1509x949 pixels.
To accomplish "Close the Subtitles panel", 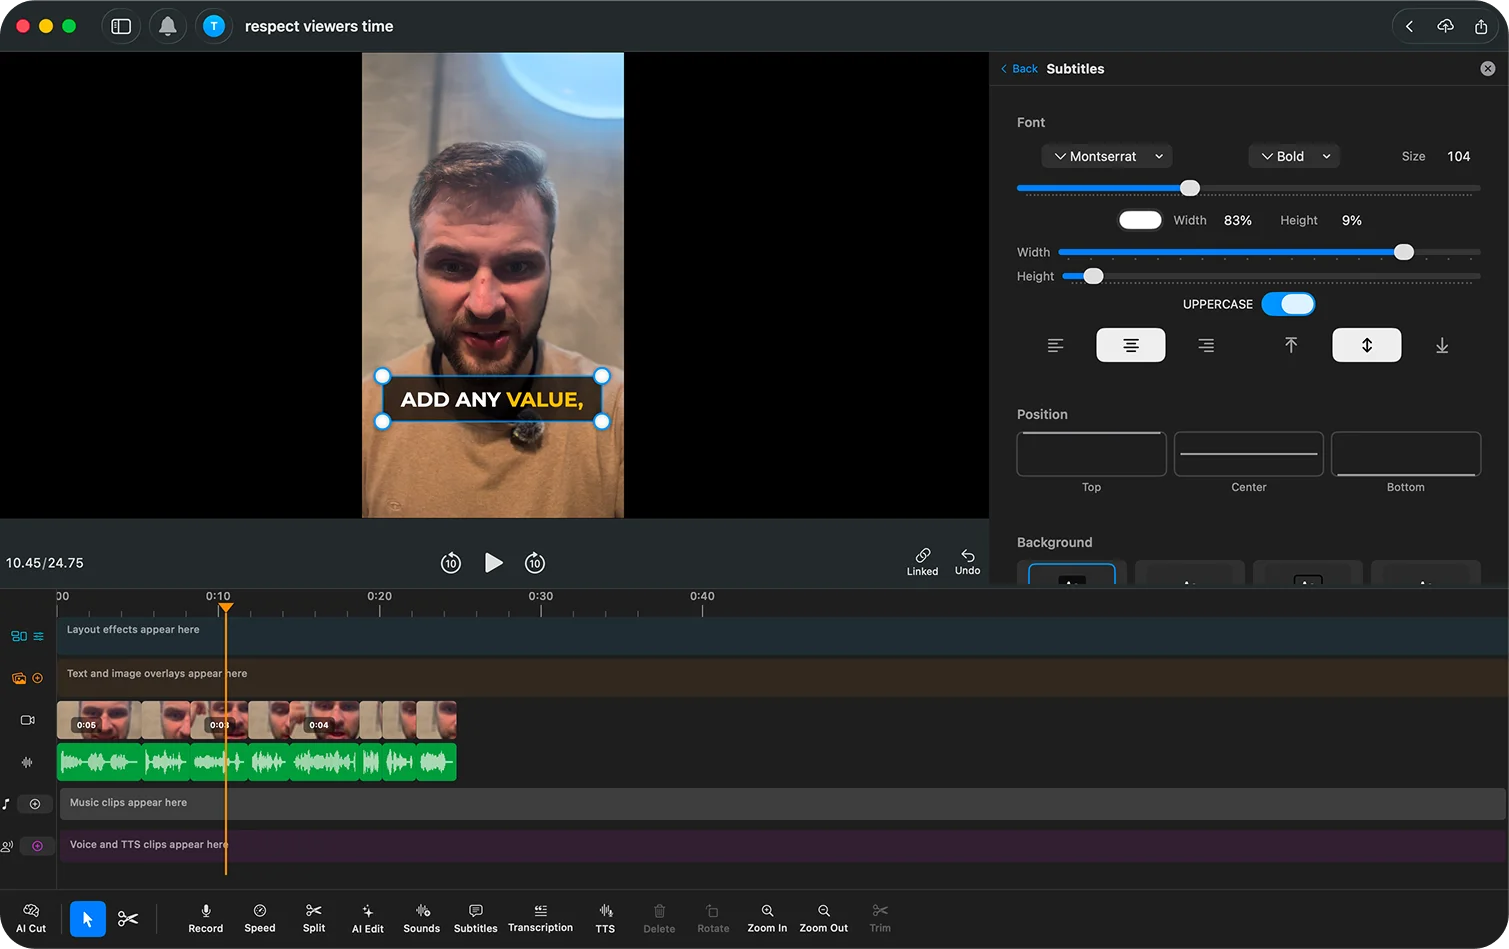I will coord(1488,69).
